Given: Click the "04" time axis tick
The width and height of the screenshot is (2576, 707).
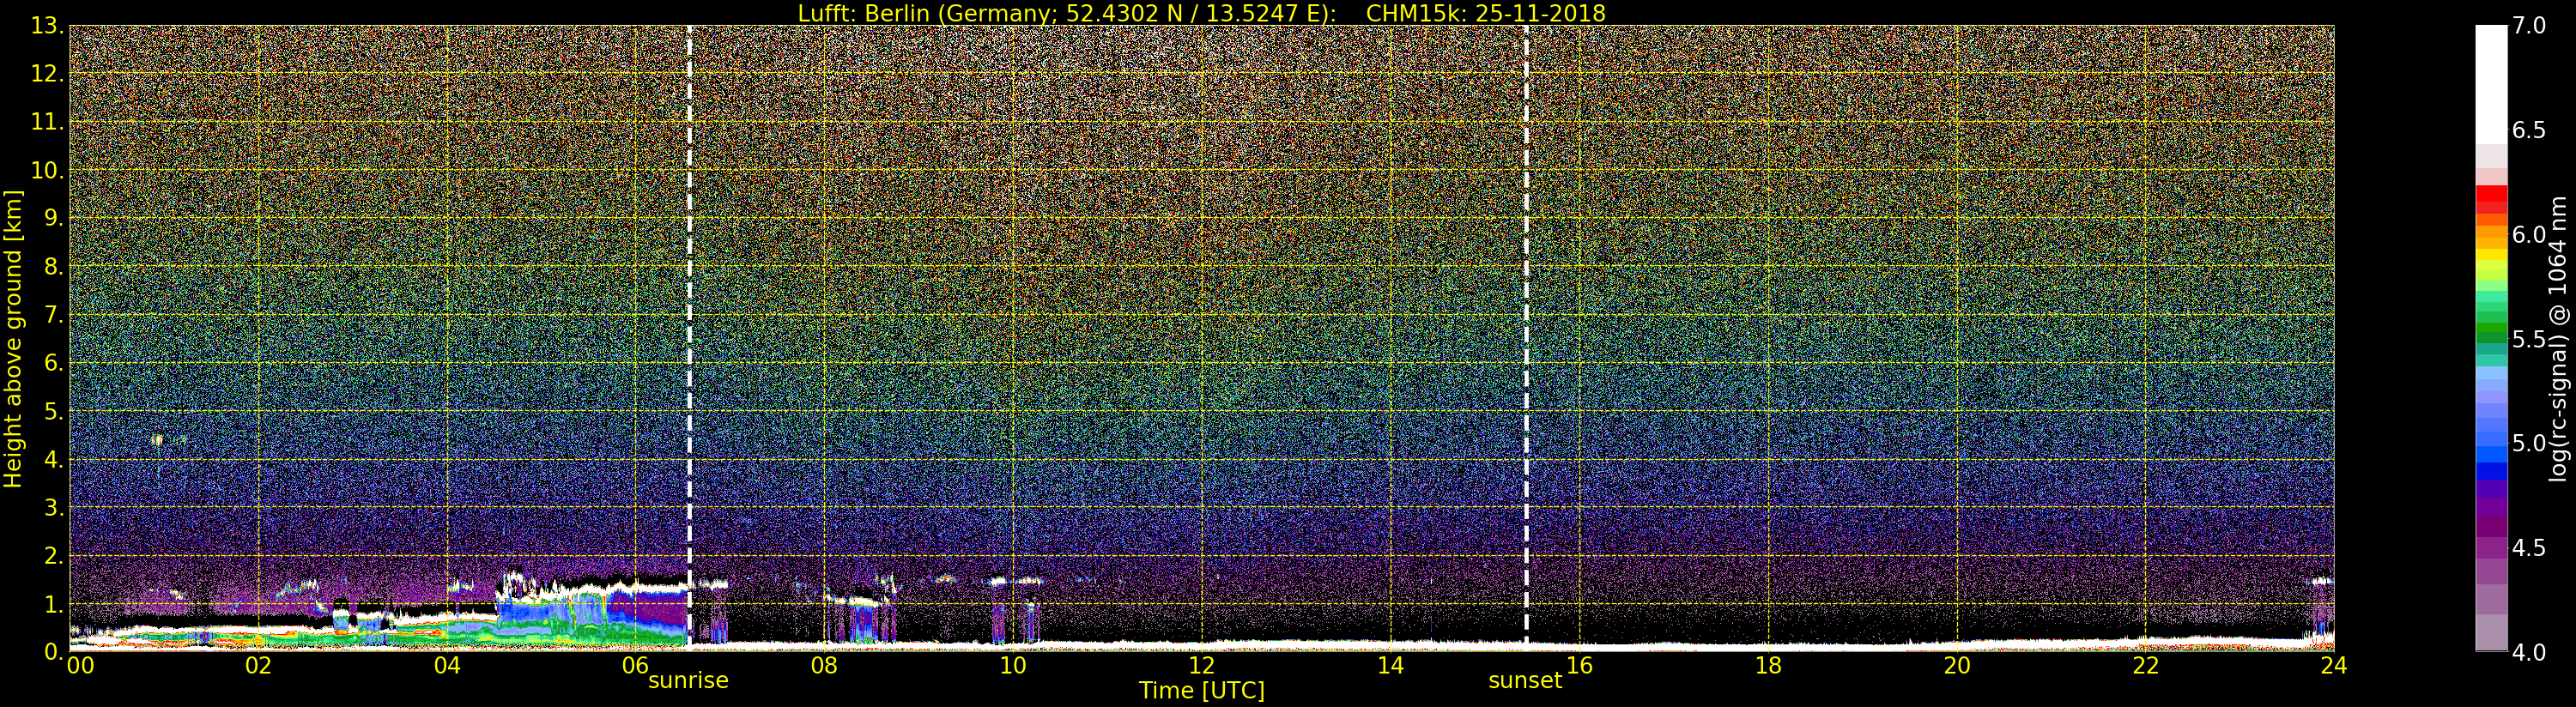Looking at the screenshot, I should (447, 665).
